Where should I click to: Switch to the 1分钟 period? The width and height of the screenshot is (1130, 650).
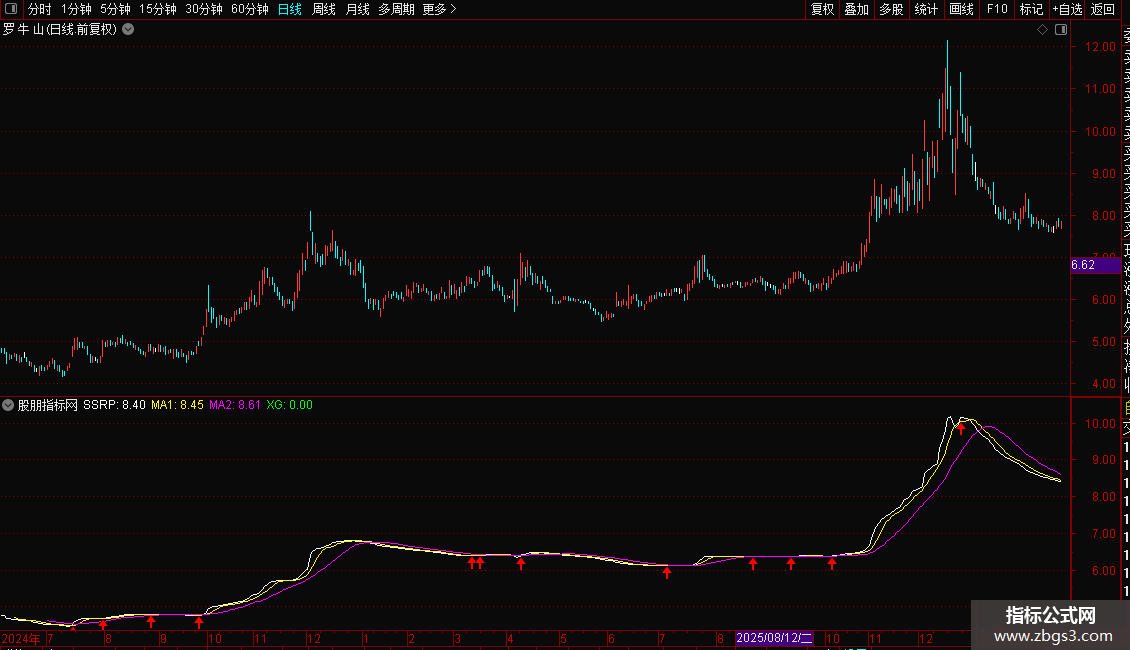click(x=76, y=9)
